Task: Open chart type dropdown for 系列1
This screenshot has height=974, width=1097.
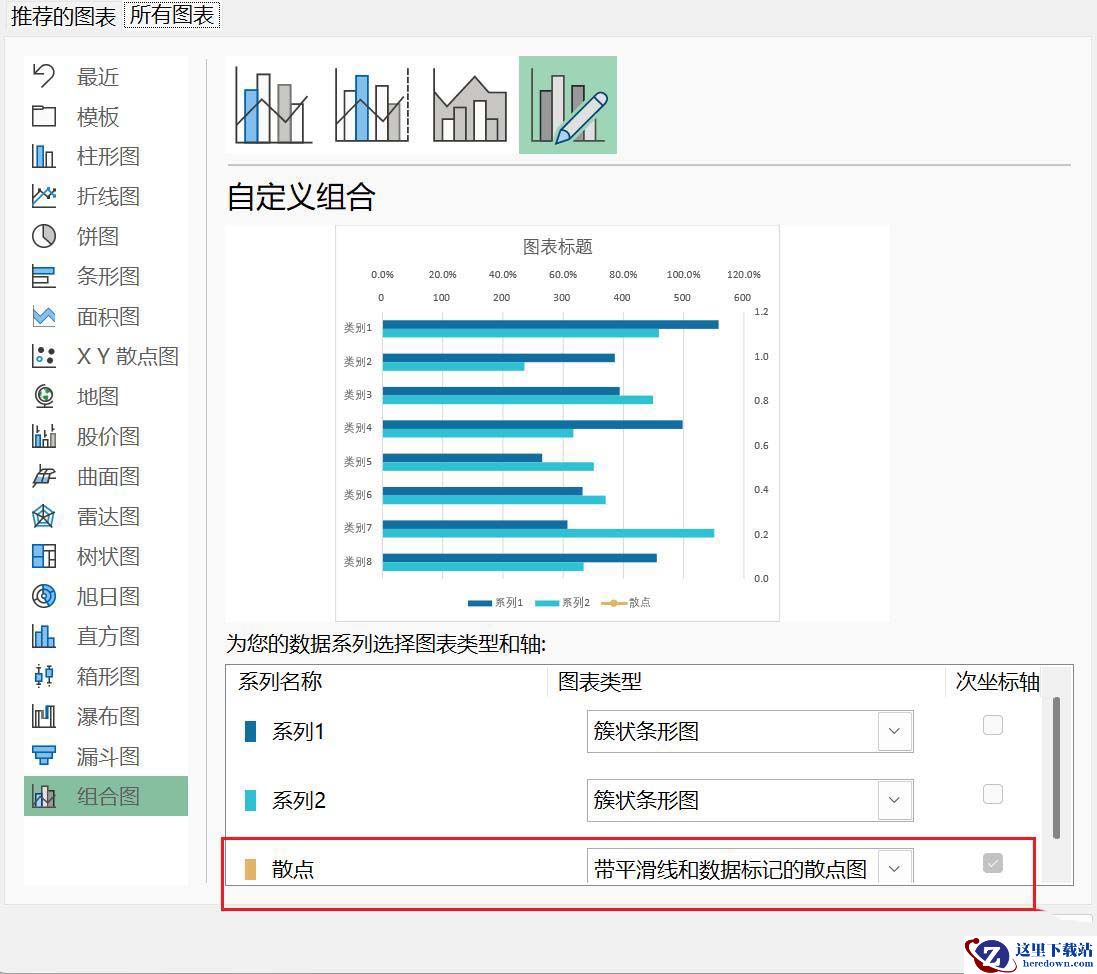Action: point(894,731)
